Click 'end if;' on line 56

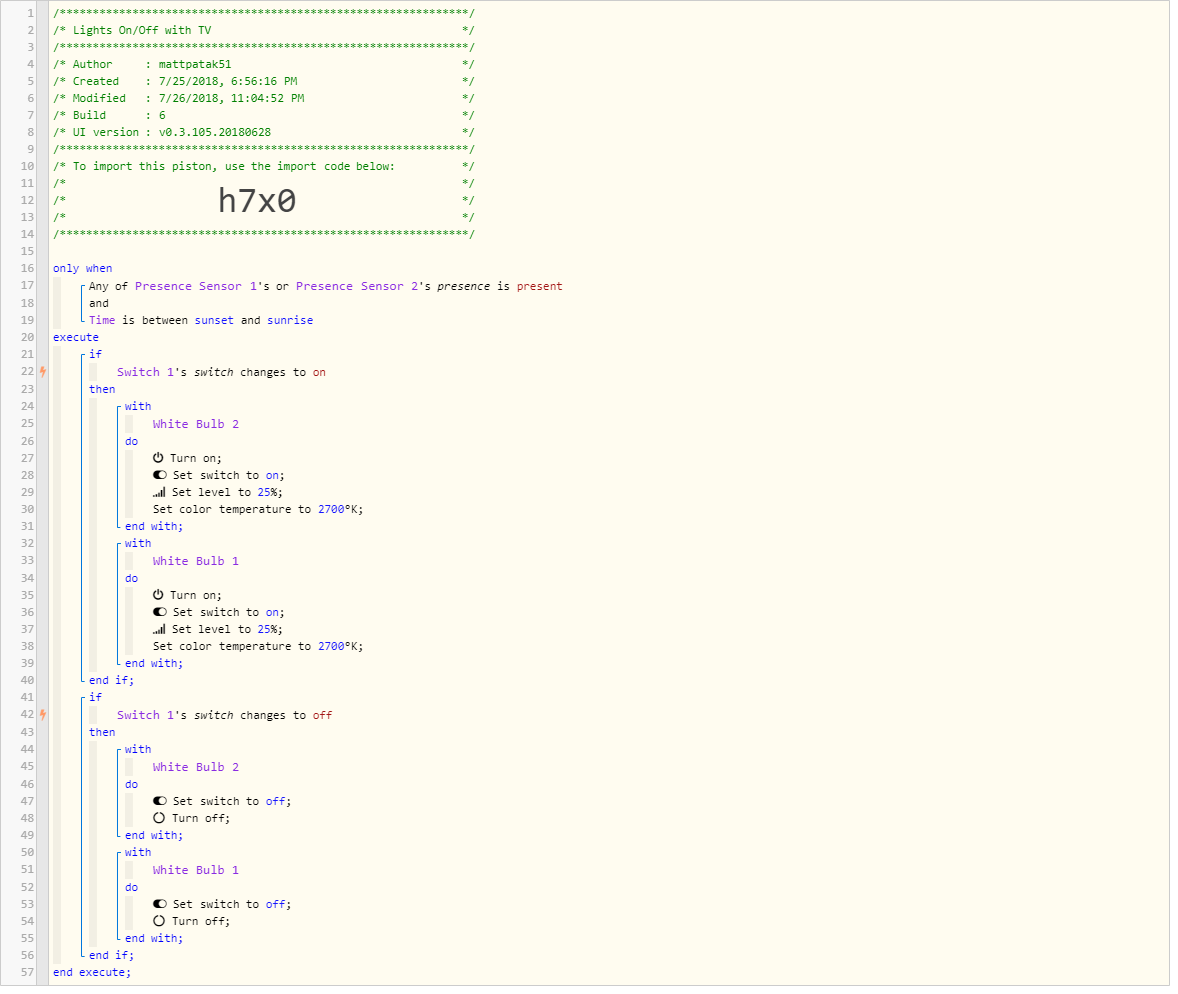(111, 956)
